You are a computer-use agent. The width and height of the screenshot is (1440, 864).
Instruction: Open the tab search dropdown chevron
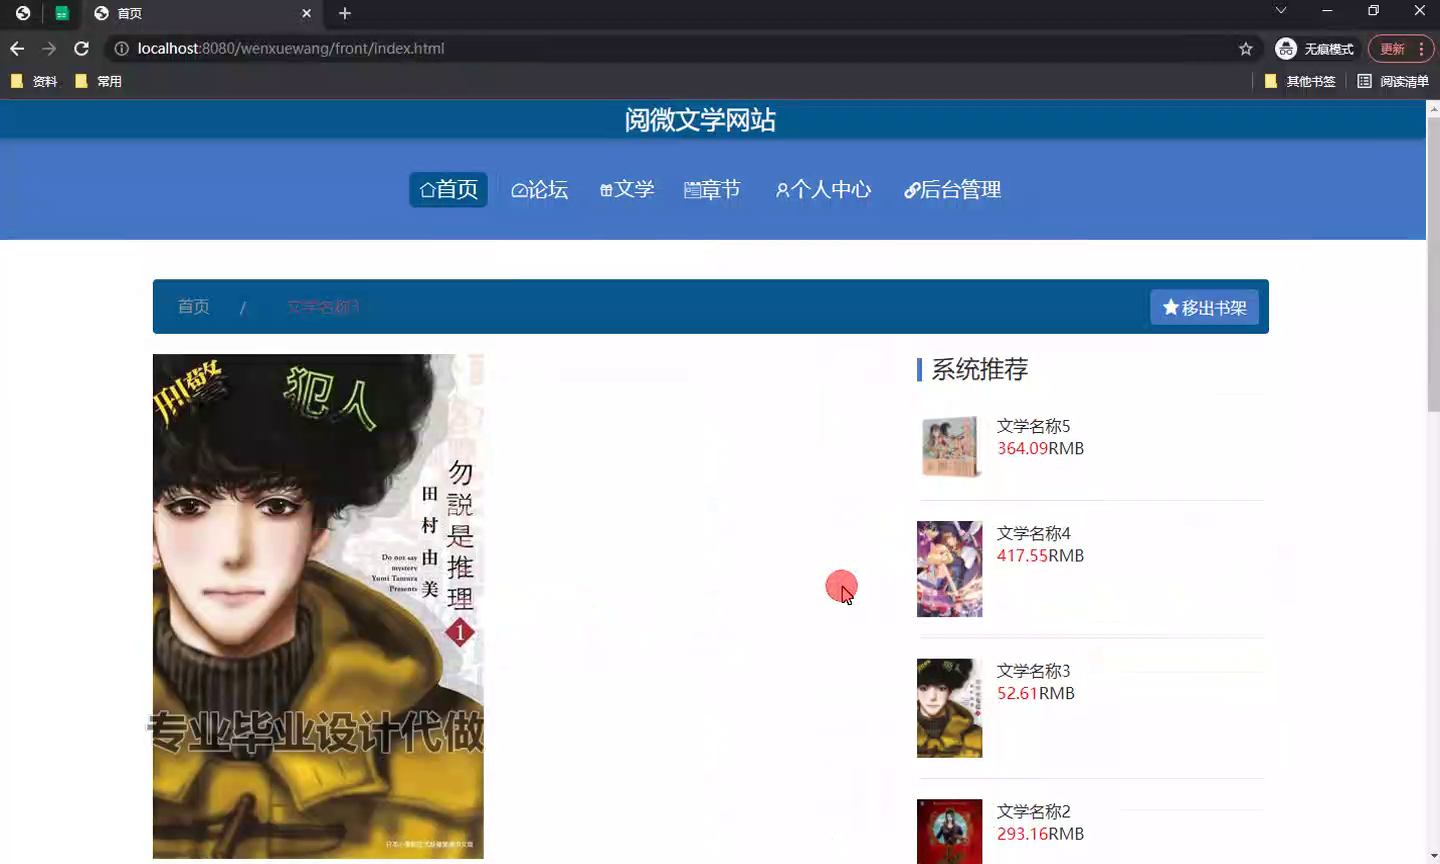tap(1281, 10)
